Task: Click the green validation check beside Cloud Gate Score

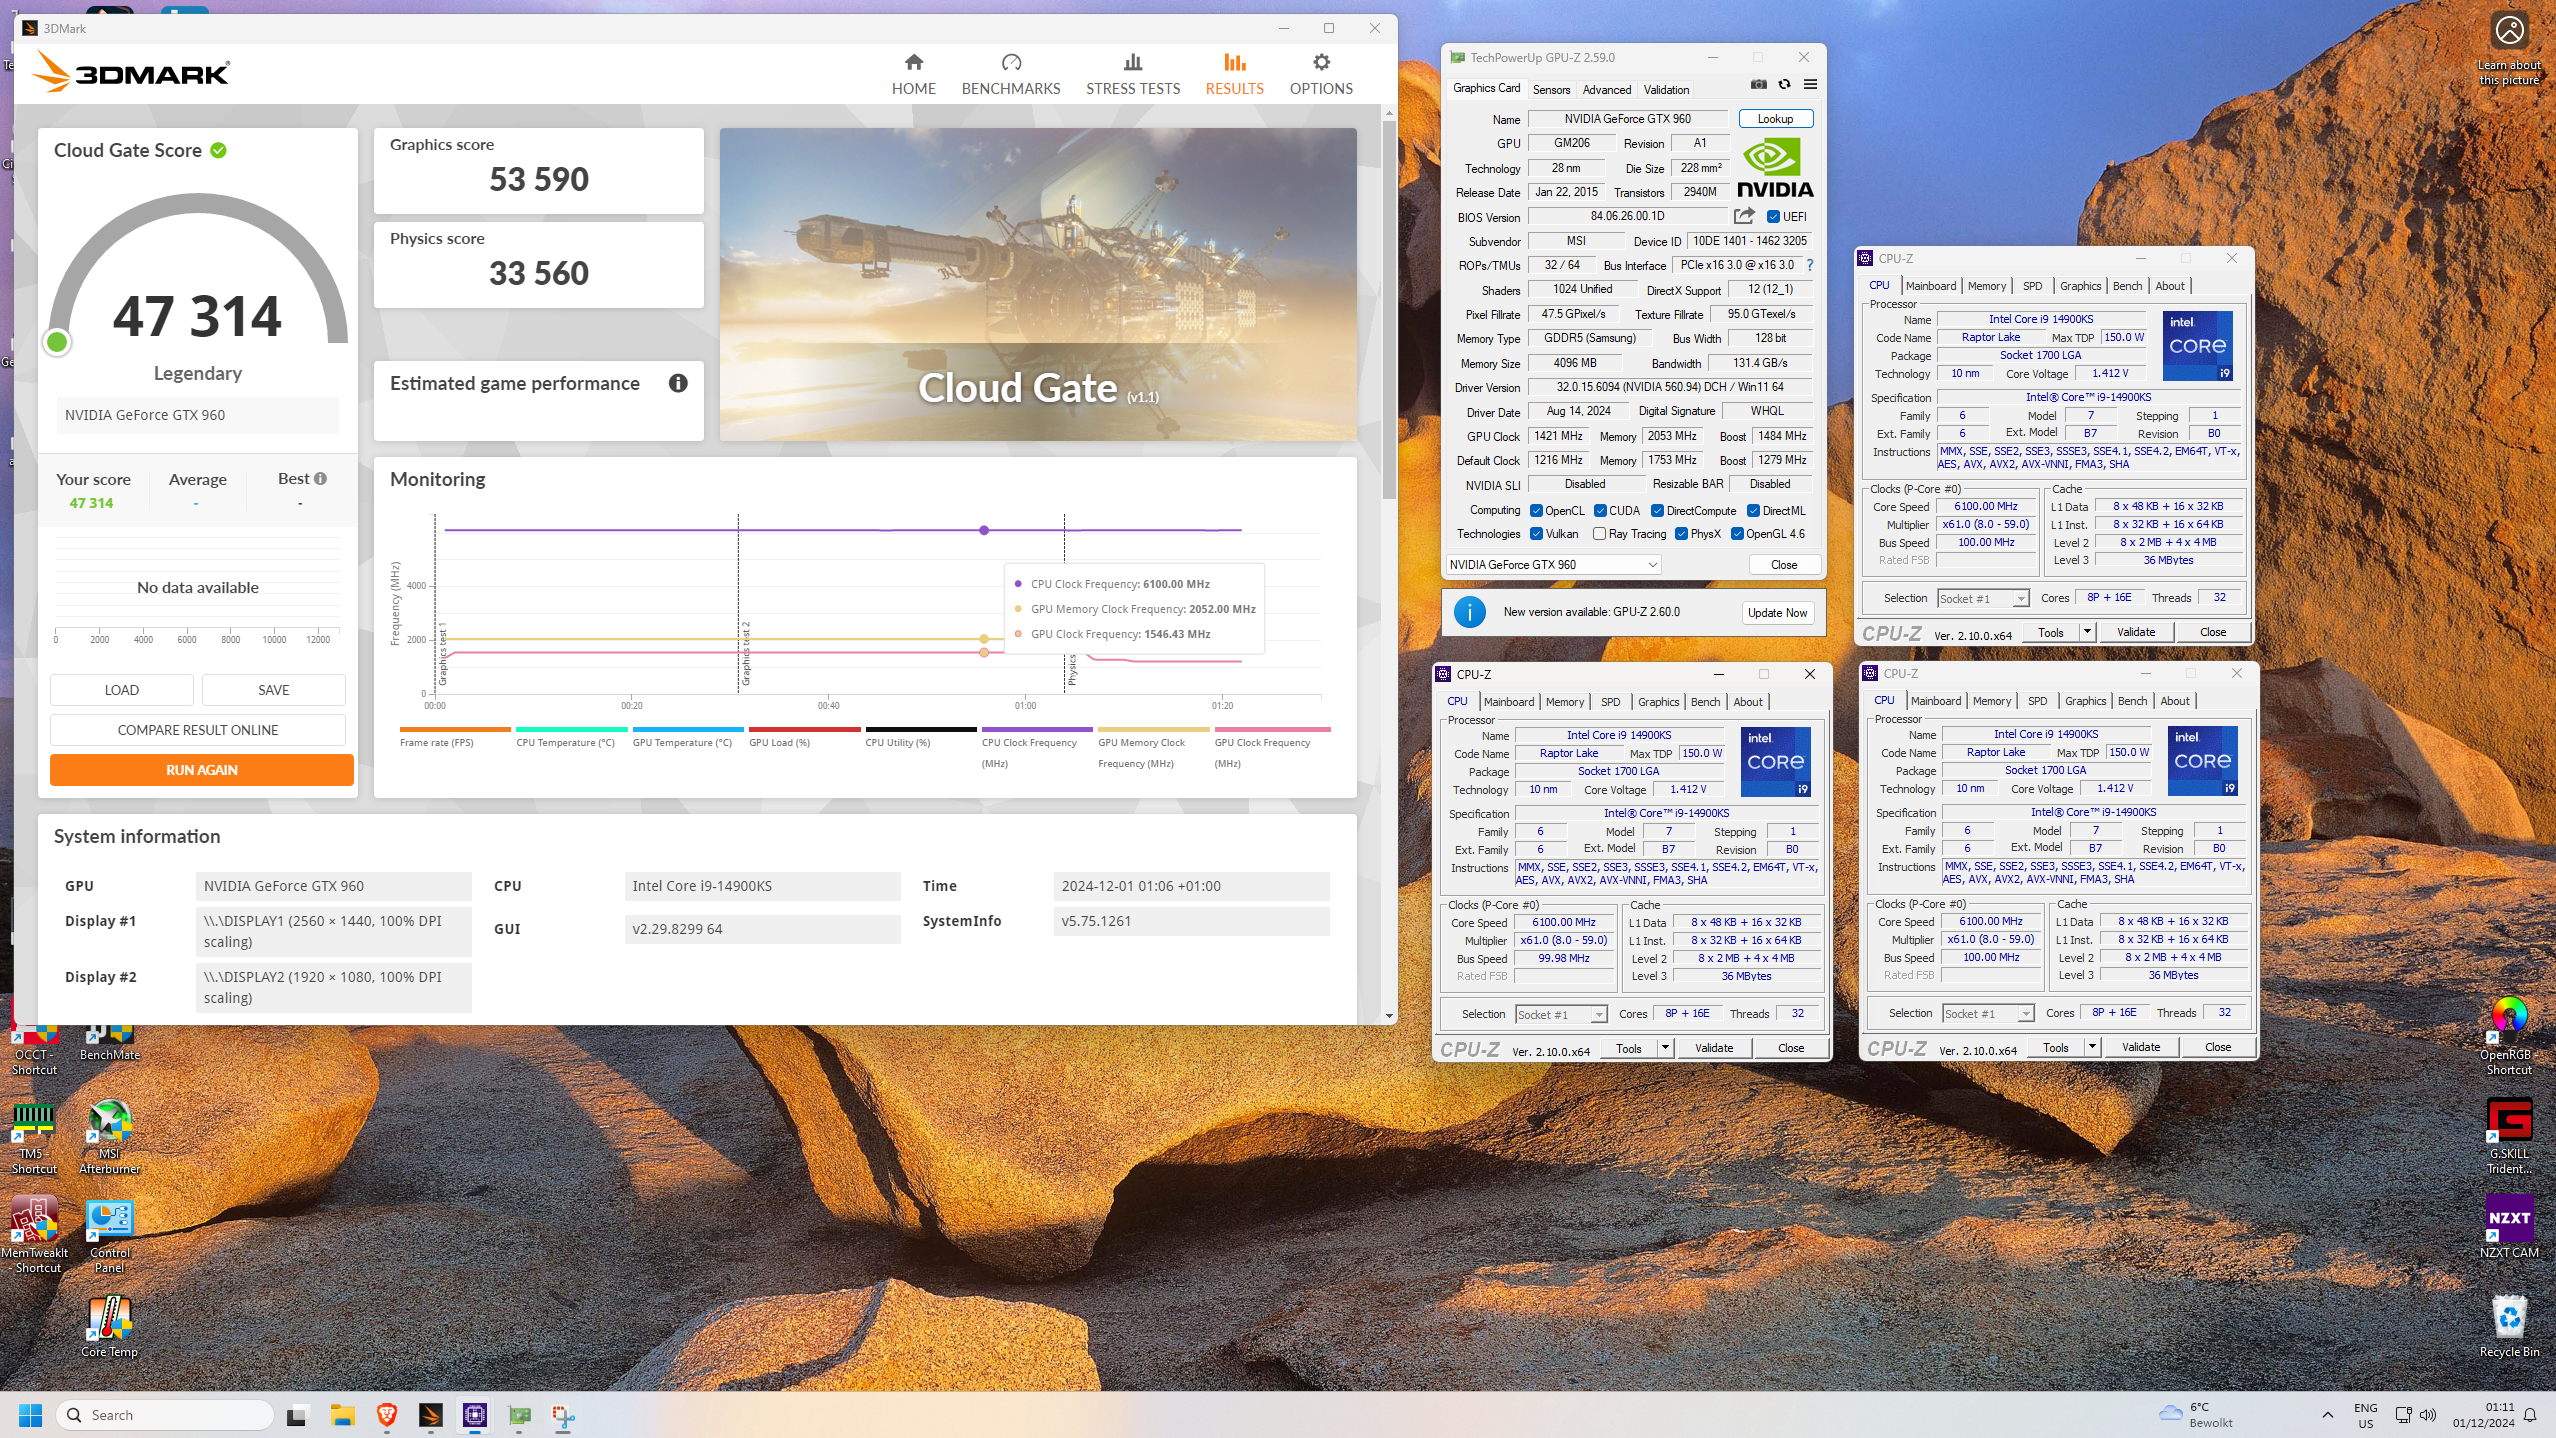Action: coord(219,150)
